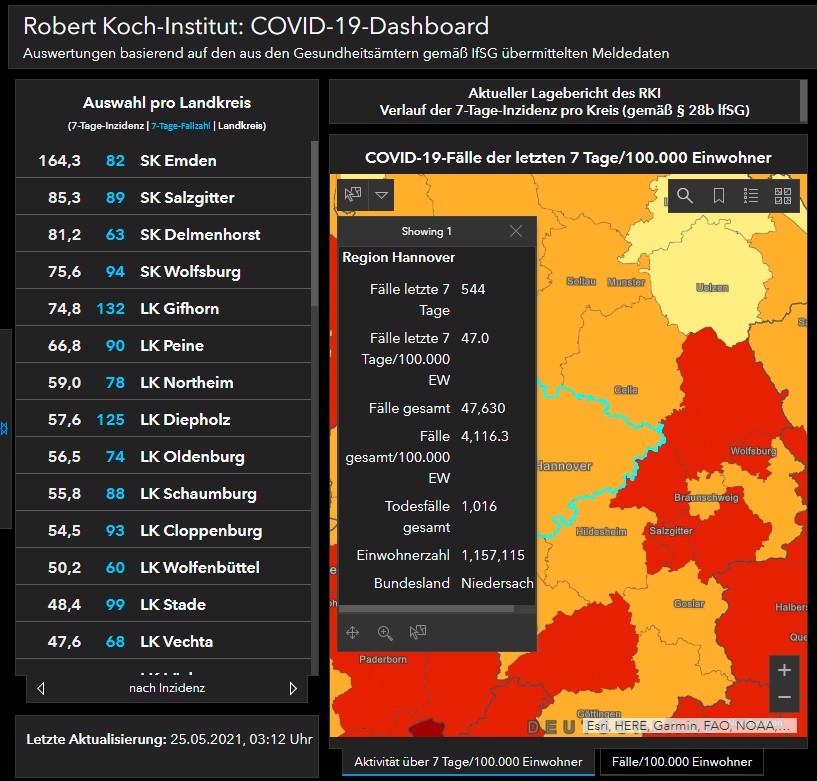Go to next list sorting arrow
Image resolution: width=817 pixels, height=781 pixels.
click(x=293, y=688)
